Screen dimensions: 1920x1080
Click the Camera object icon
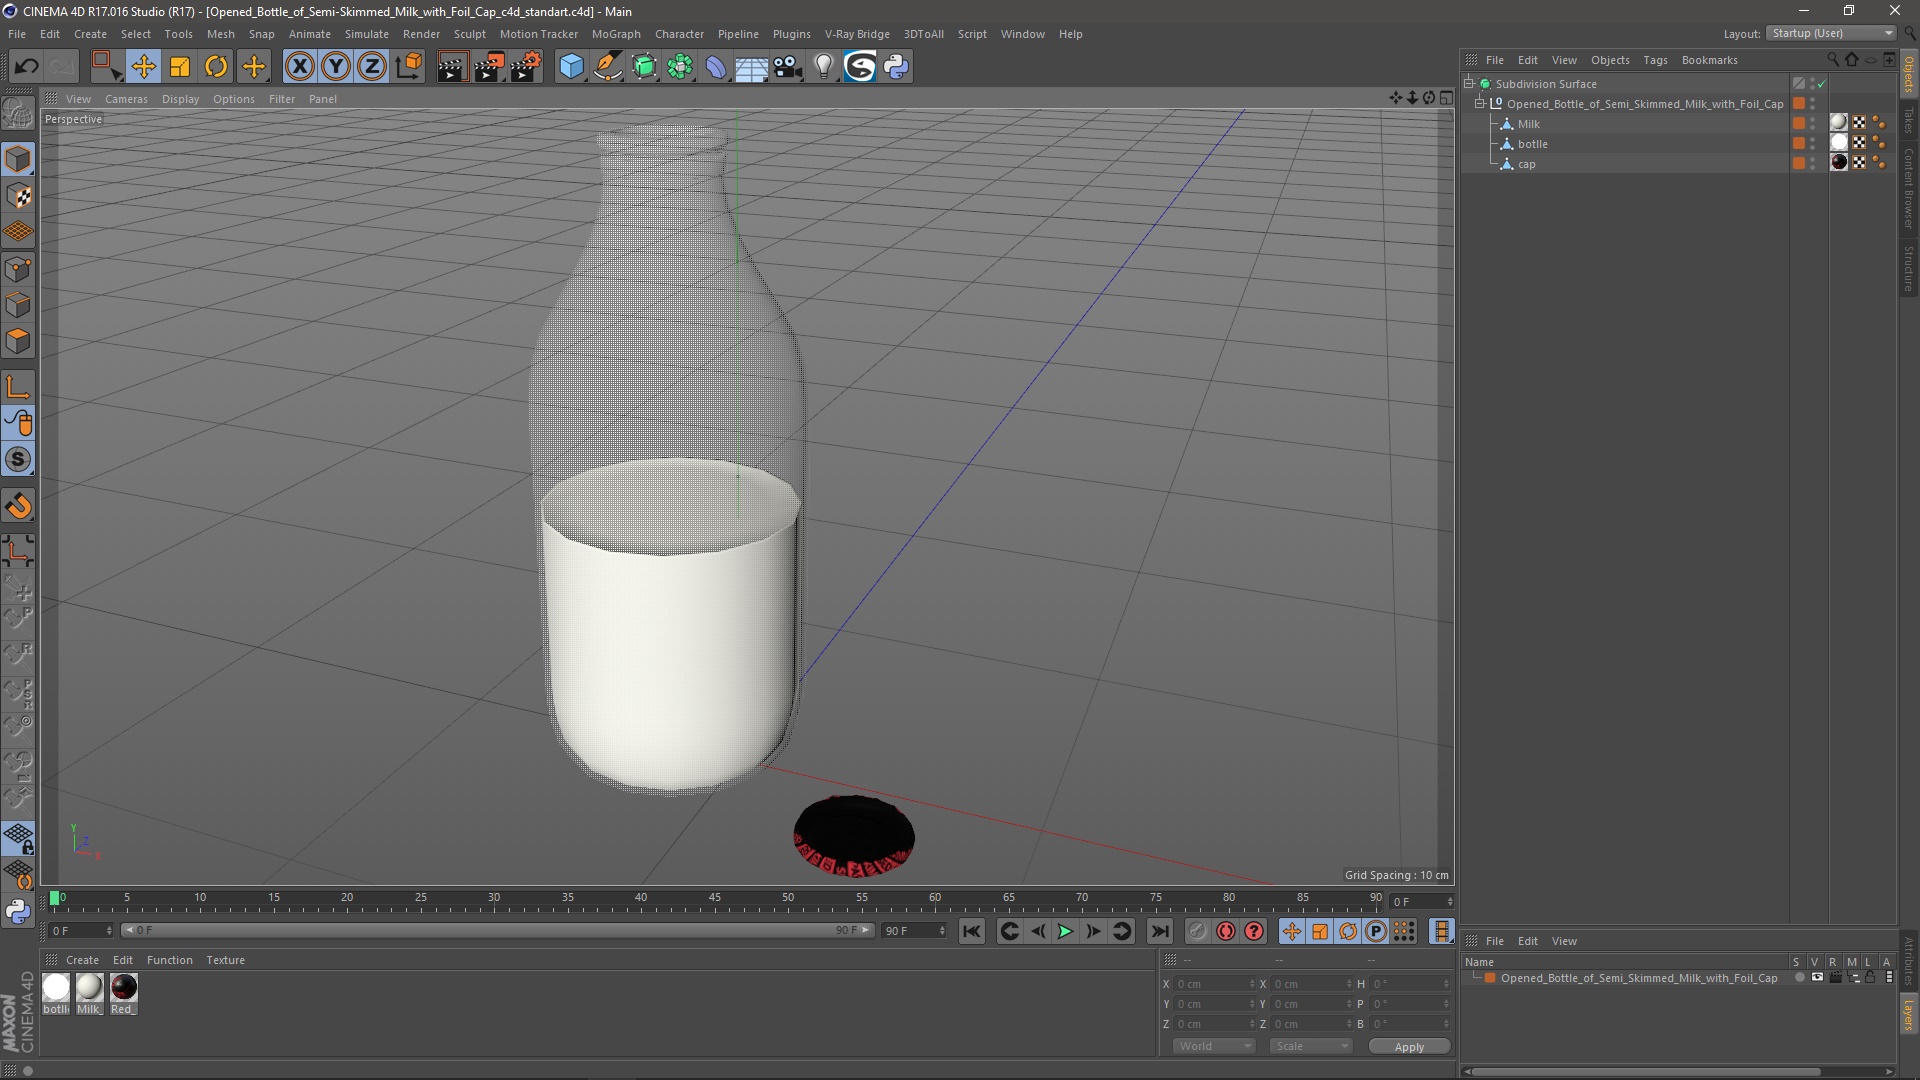(788, 67)
